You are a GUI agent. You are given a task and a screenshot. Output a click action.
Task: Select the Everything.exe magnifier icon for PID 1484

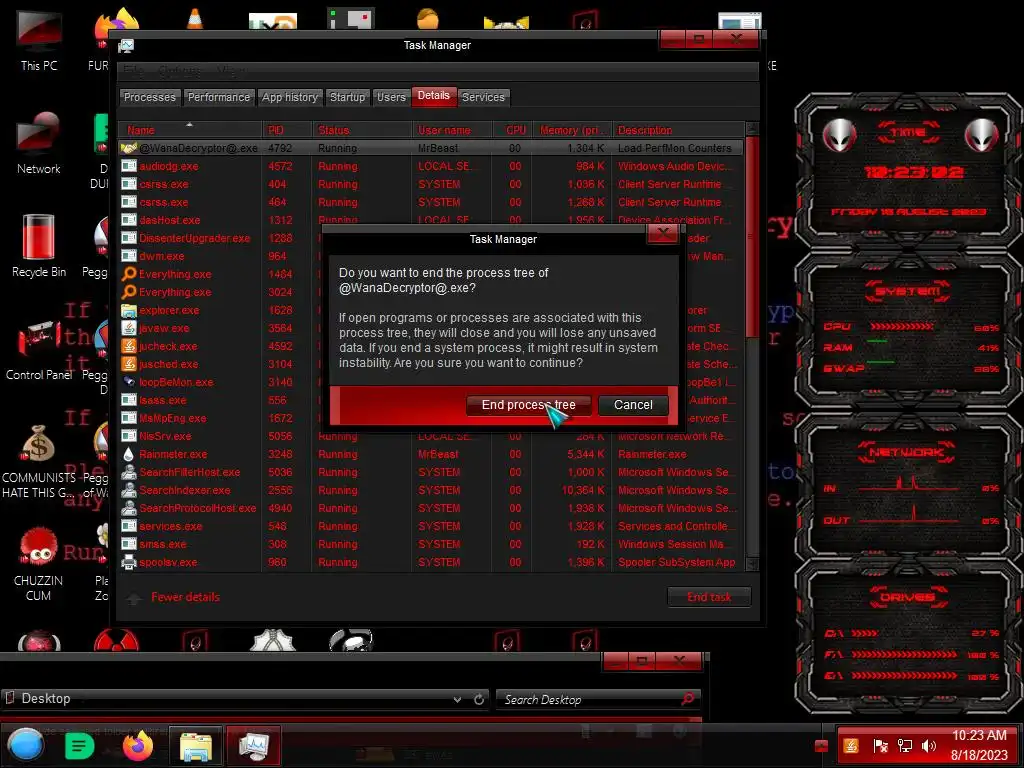pos(129,274)
